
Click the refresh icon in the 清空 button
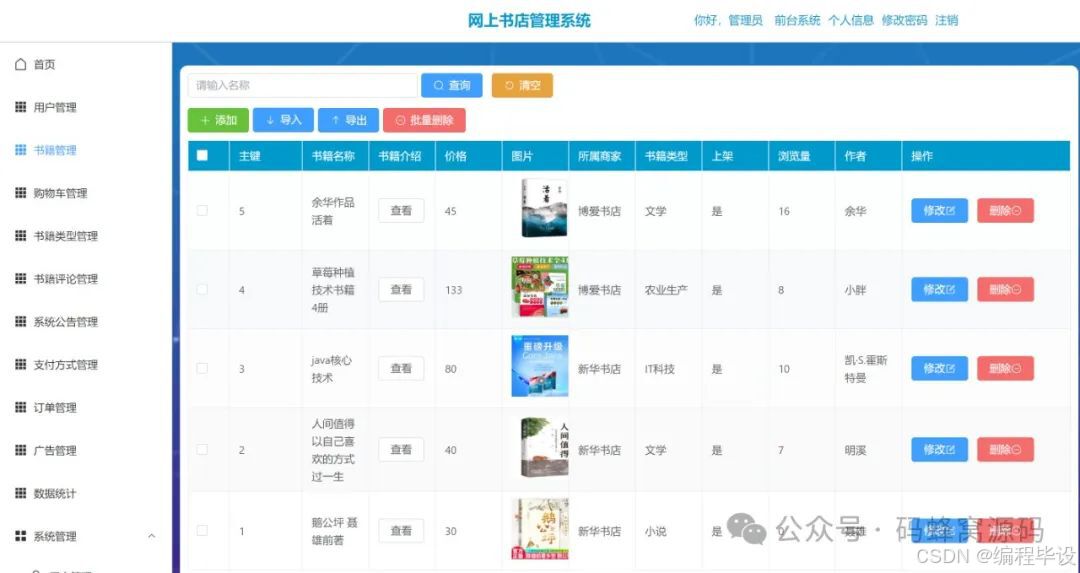[509, 85]
